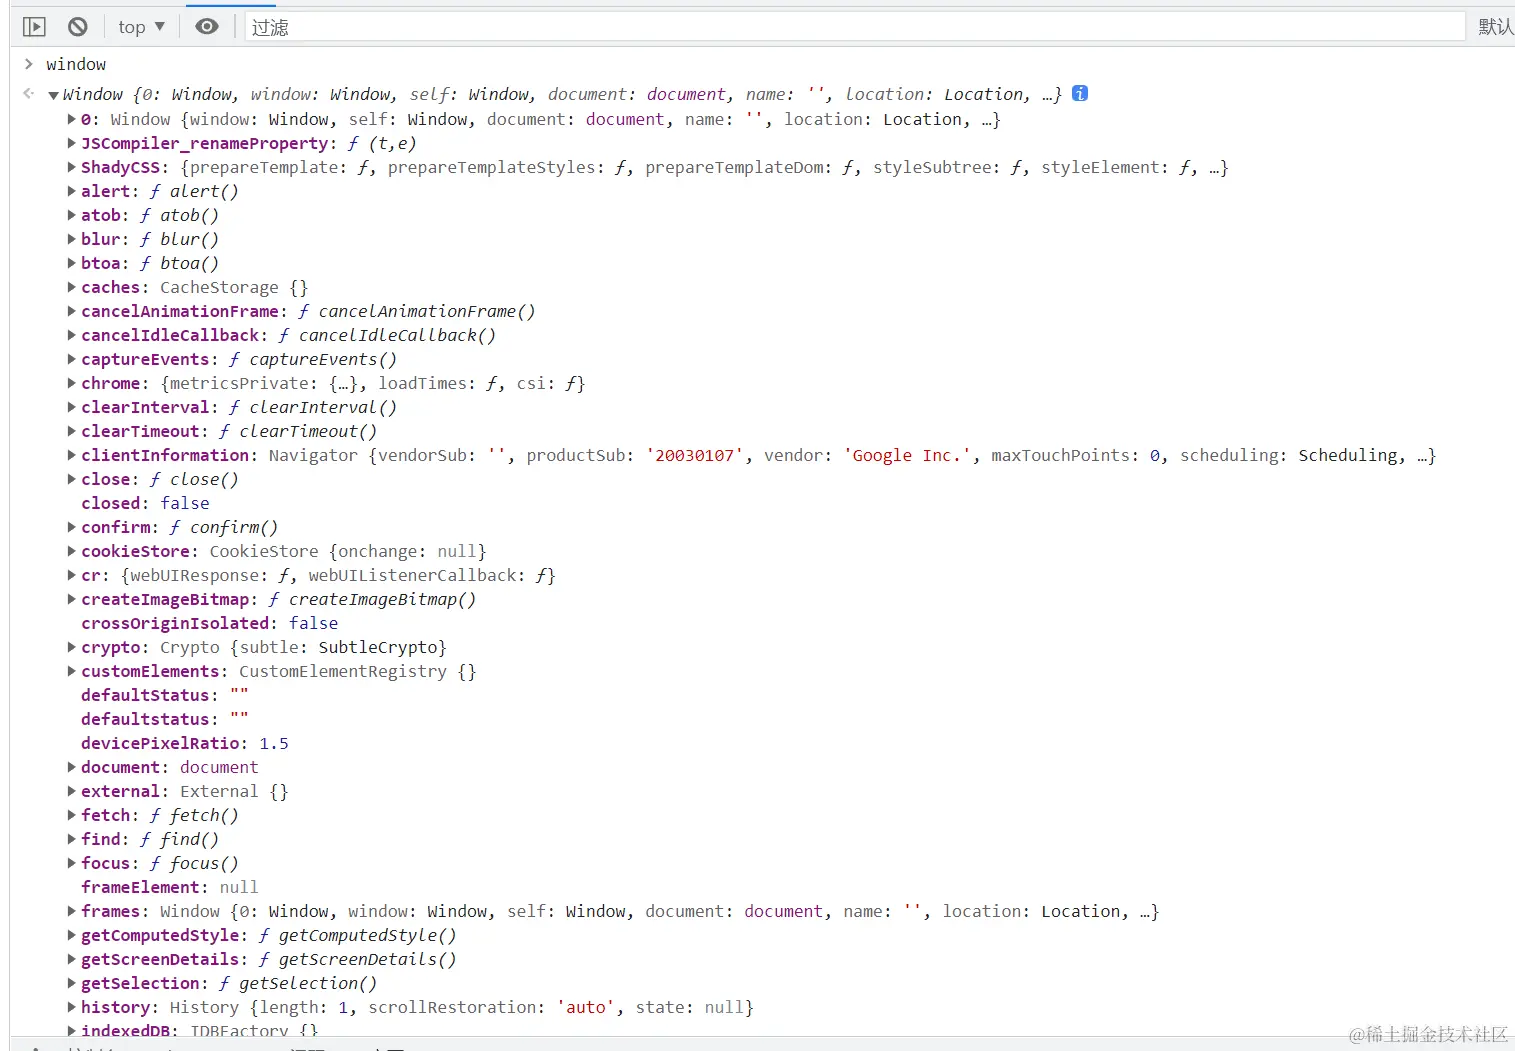Expand getSelection function
This screenshot has height=1051, width=1515.
(72, 983)
